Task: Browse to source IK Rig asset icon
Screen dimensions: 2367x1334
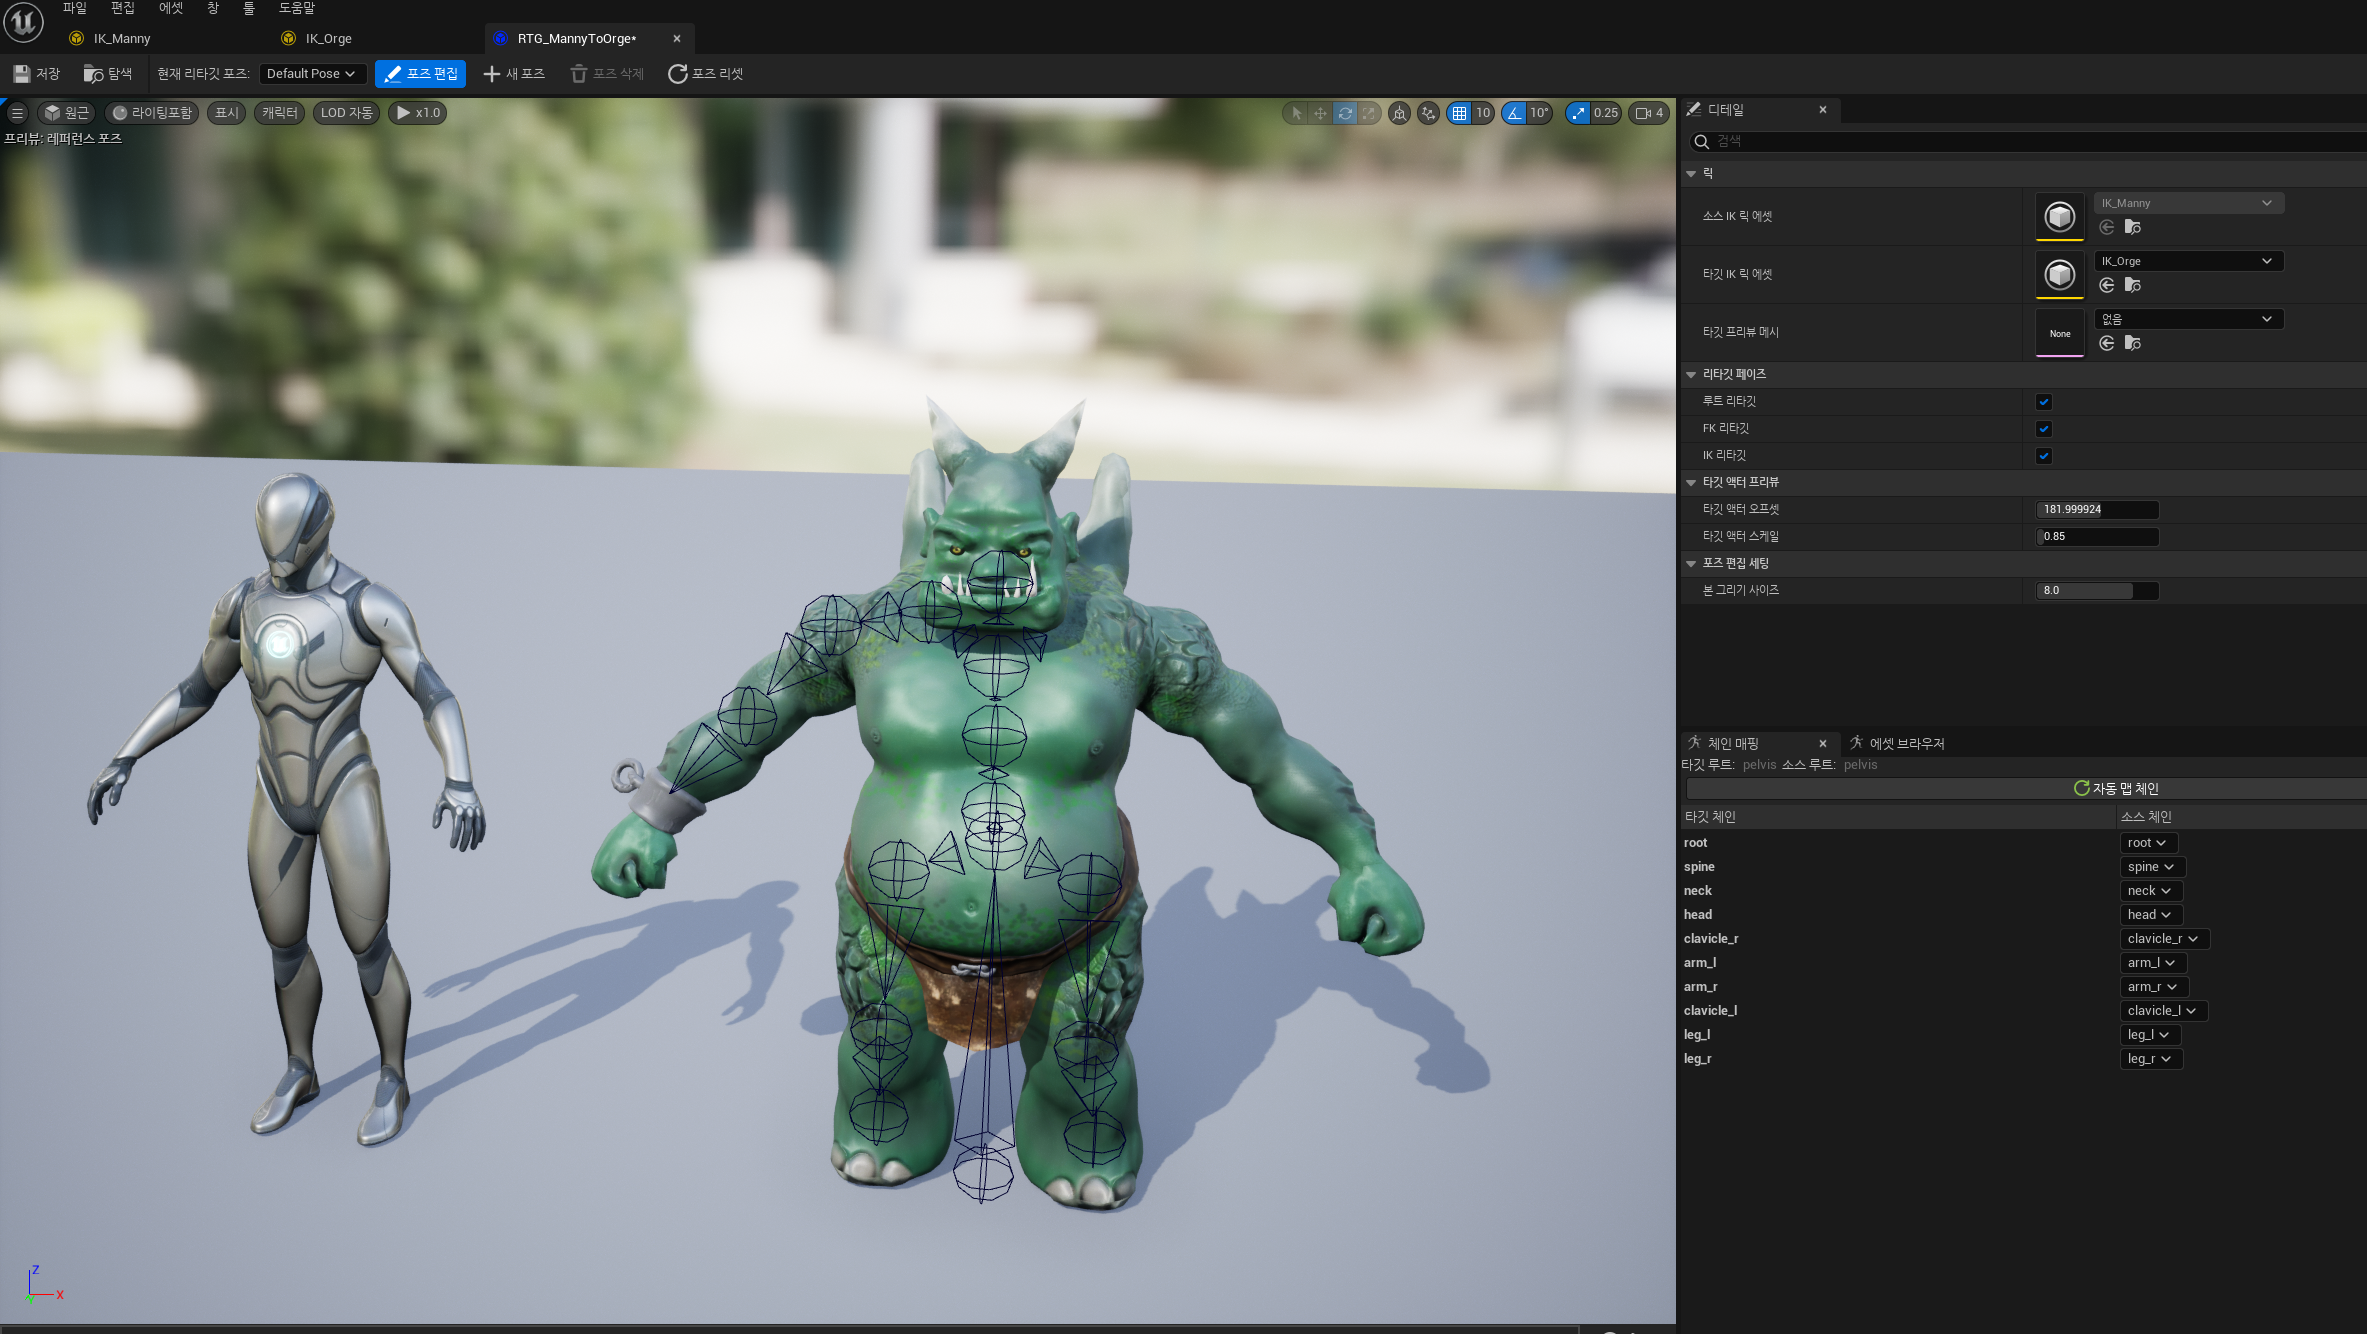Action: [x=2132, y=227]
